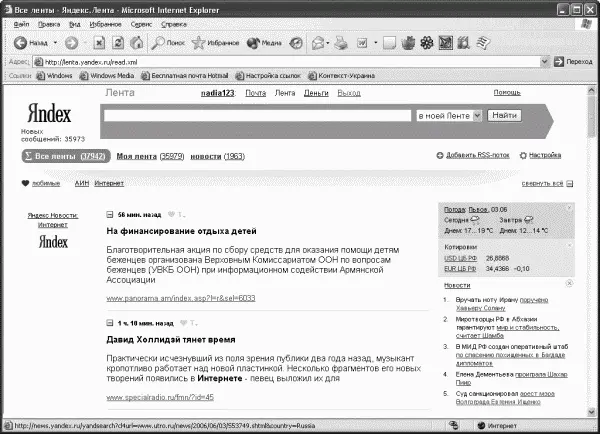Viewport: 600px width, 434px height.
Task: Click the Выход logout link
Action: [349, 93]
